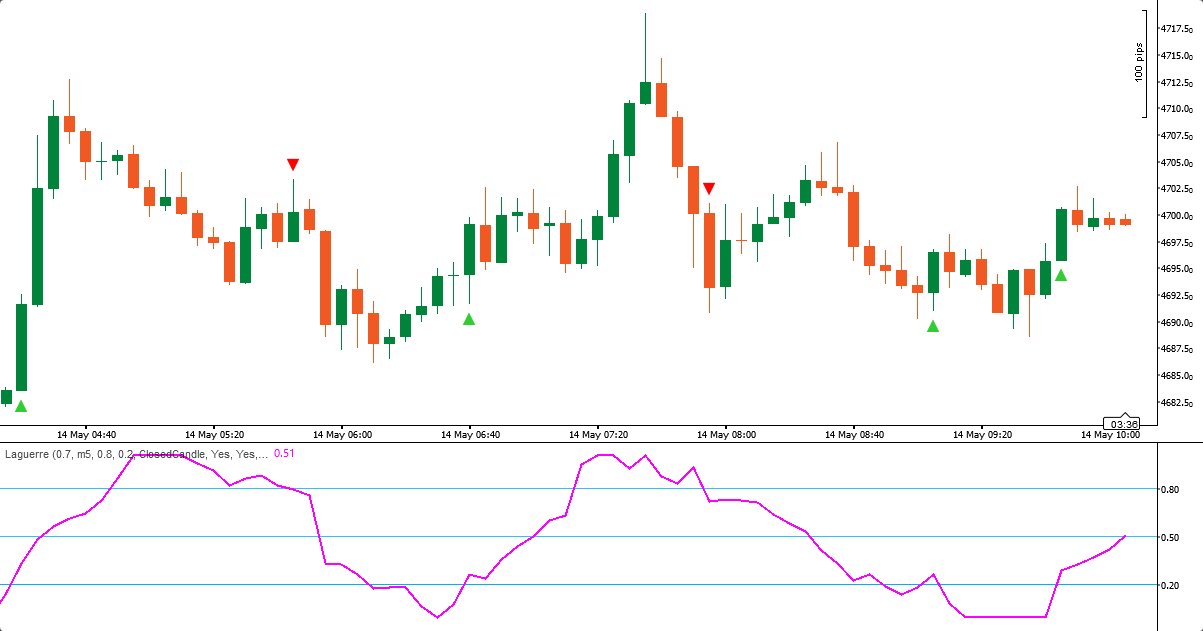The height and width of the screenshot is (631, 1203).
Task: Click the 4715.0 price axis label
Action: pyautogui.click(x=1176, y=56)
